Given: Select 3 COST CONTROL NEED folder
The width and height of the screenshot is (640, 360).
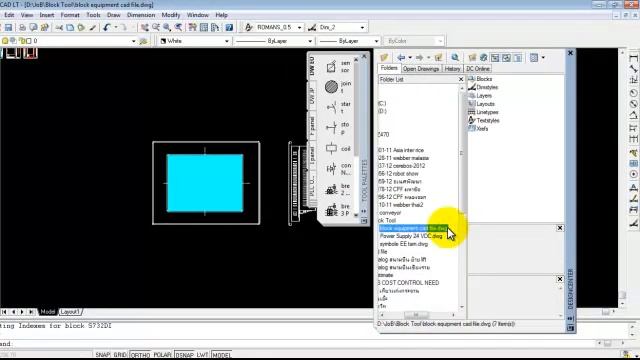Looking at the screenshot, I should [x=409, y=282].
